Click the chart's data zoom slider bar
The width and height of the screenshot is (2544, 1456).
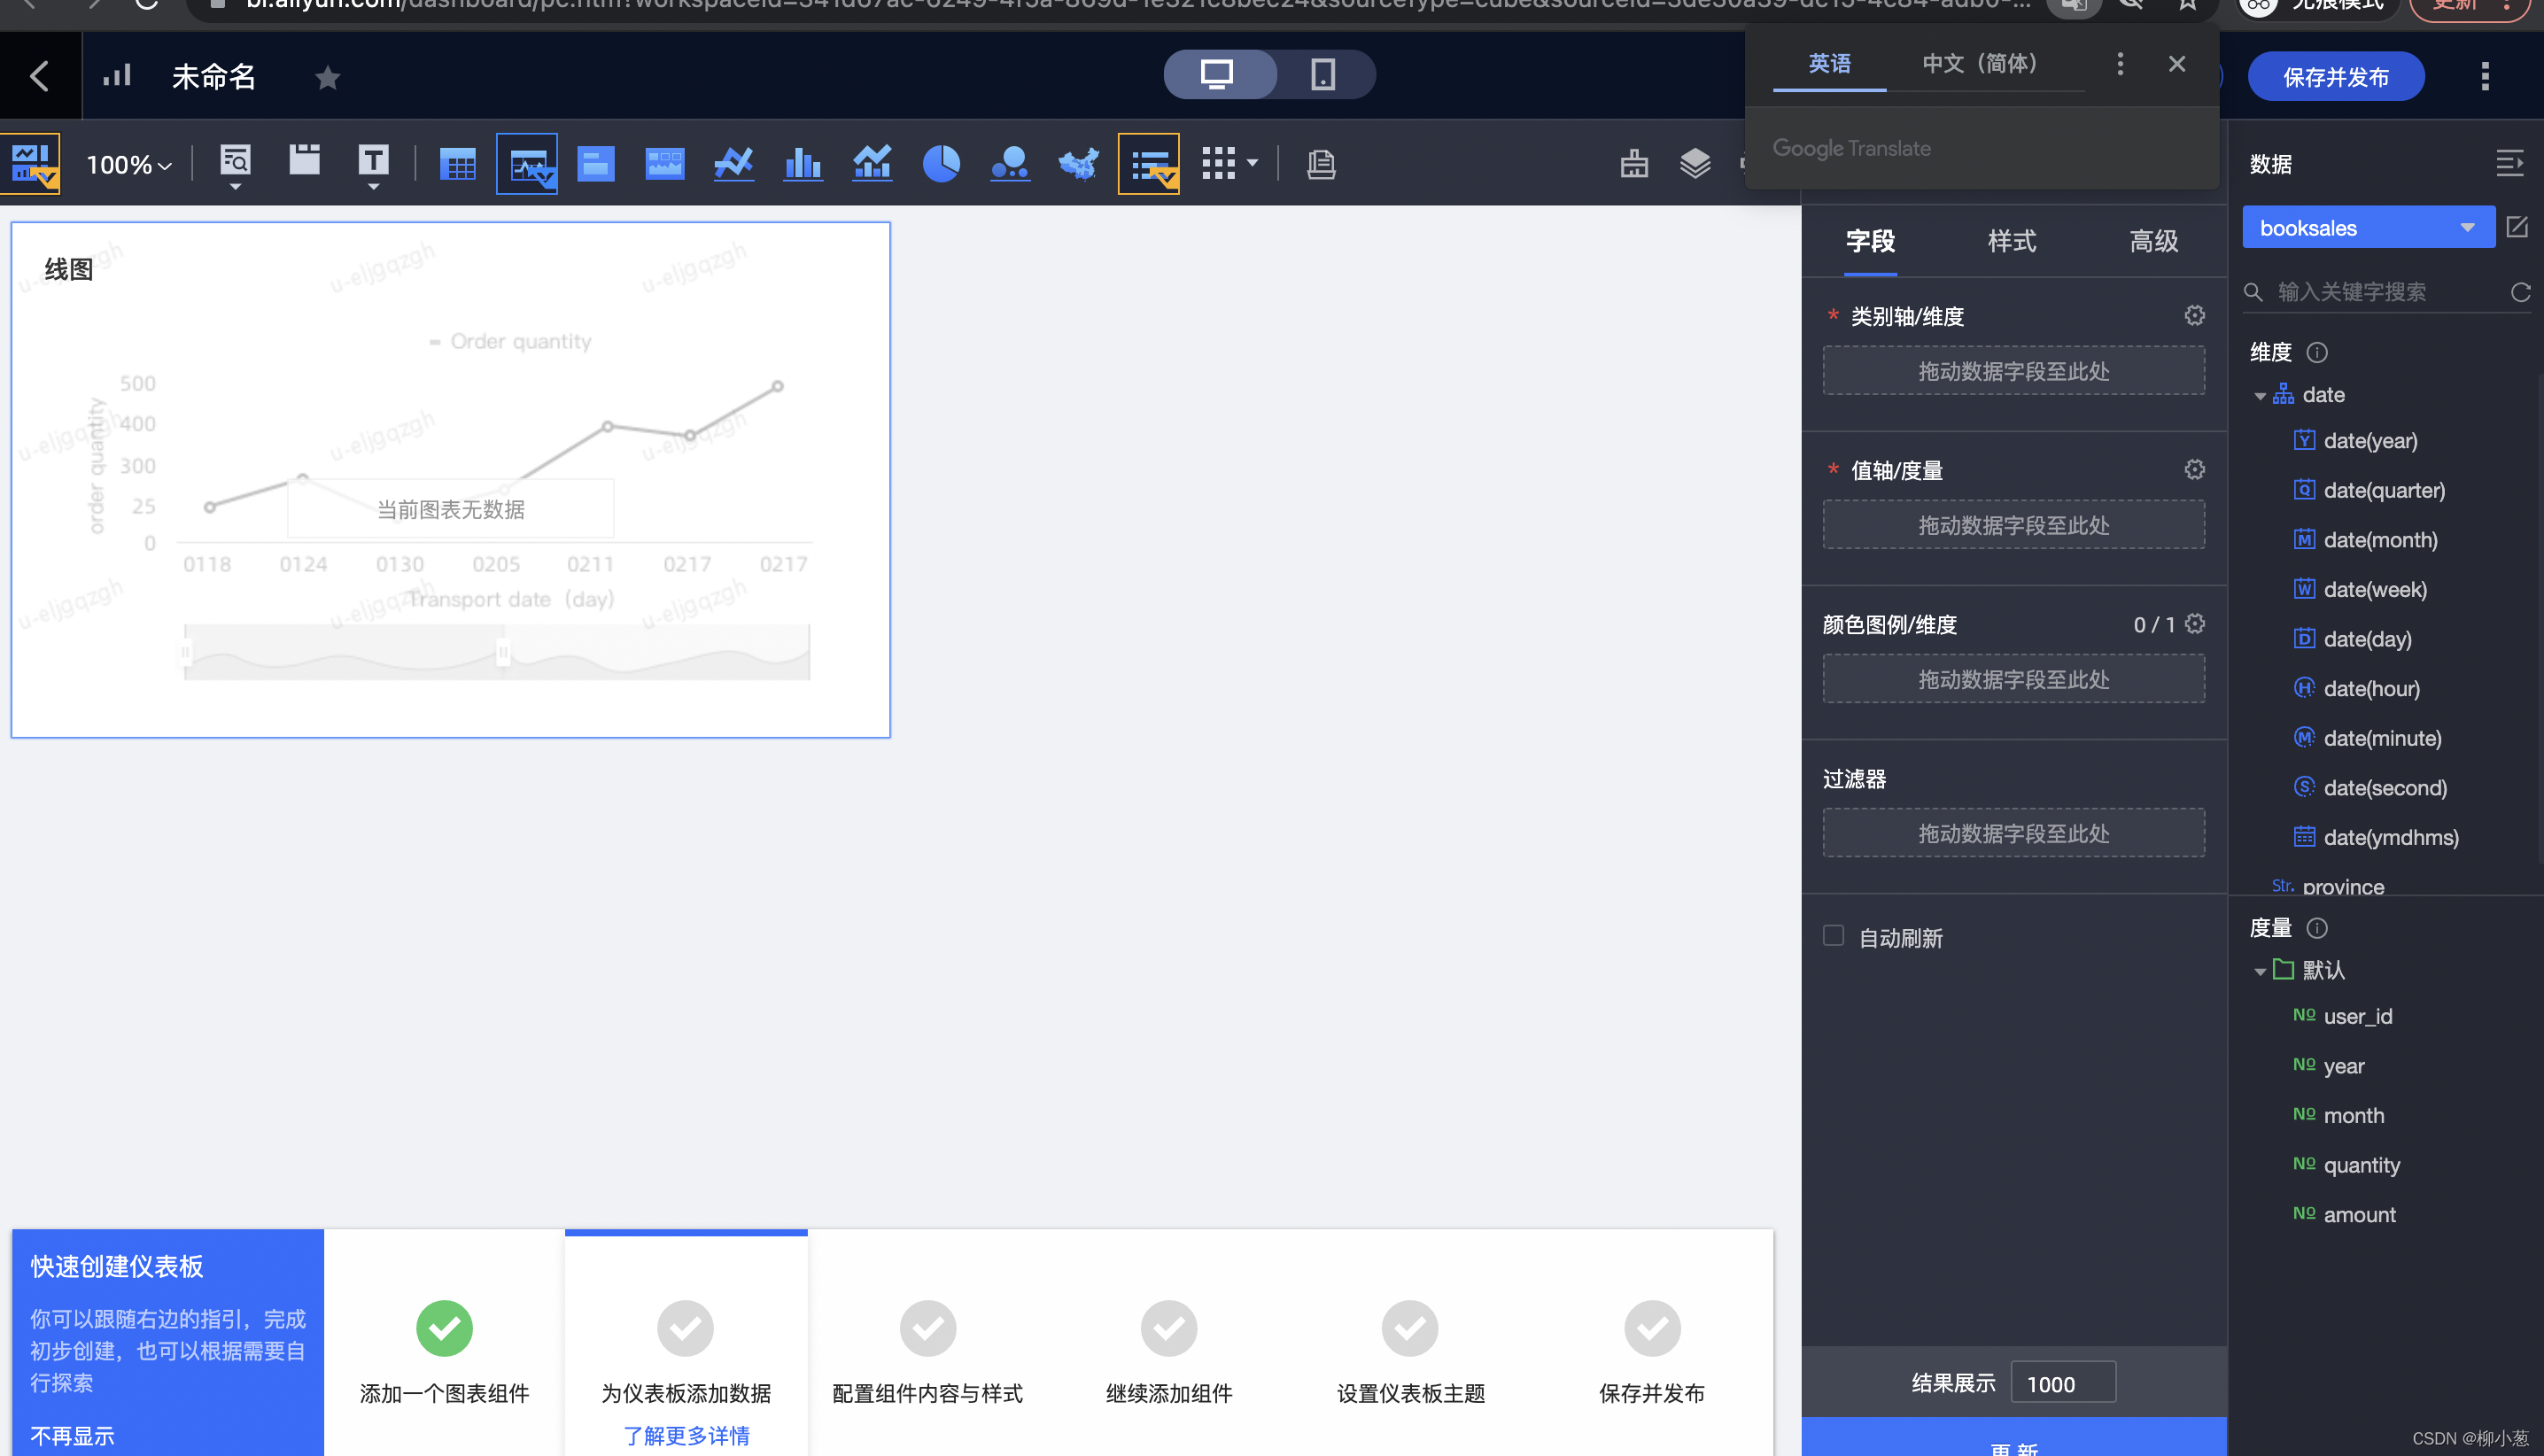point(497,653)
